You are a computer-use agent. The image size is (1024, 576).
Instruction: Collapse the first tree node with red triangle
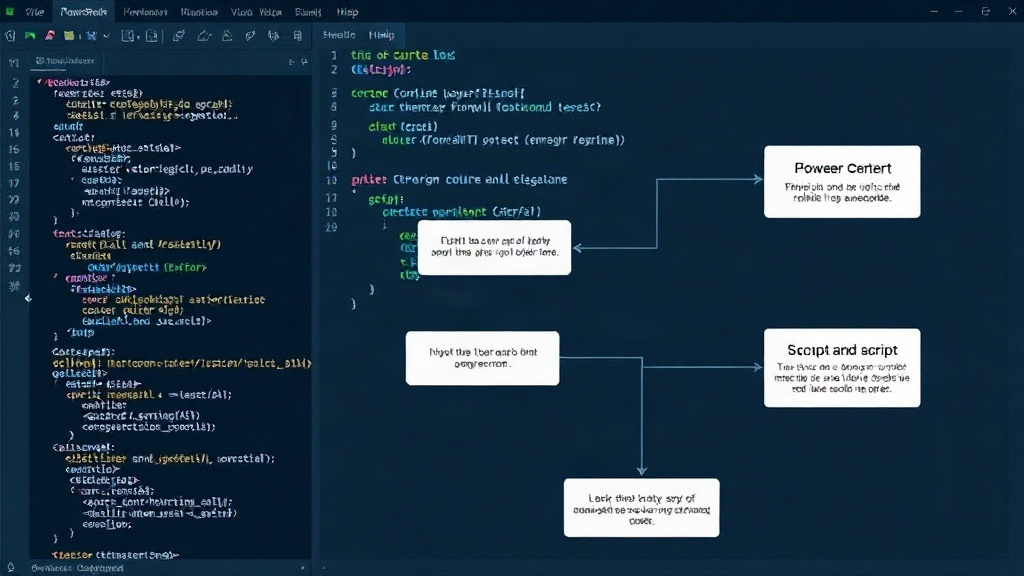click(39, 82)
